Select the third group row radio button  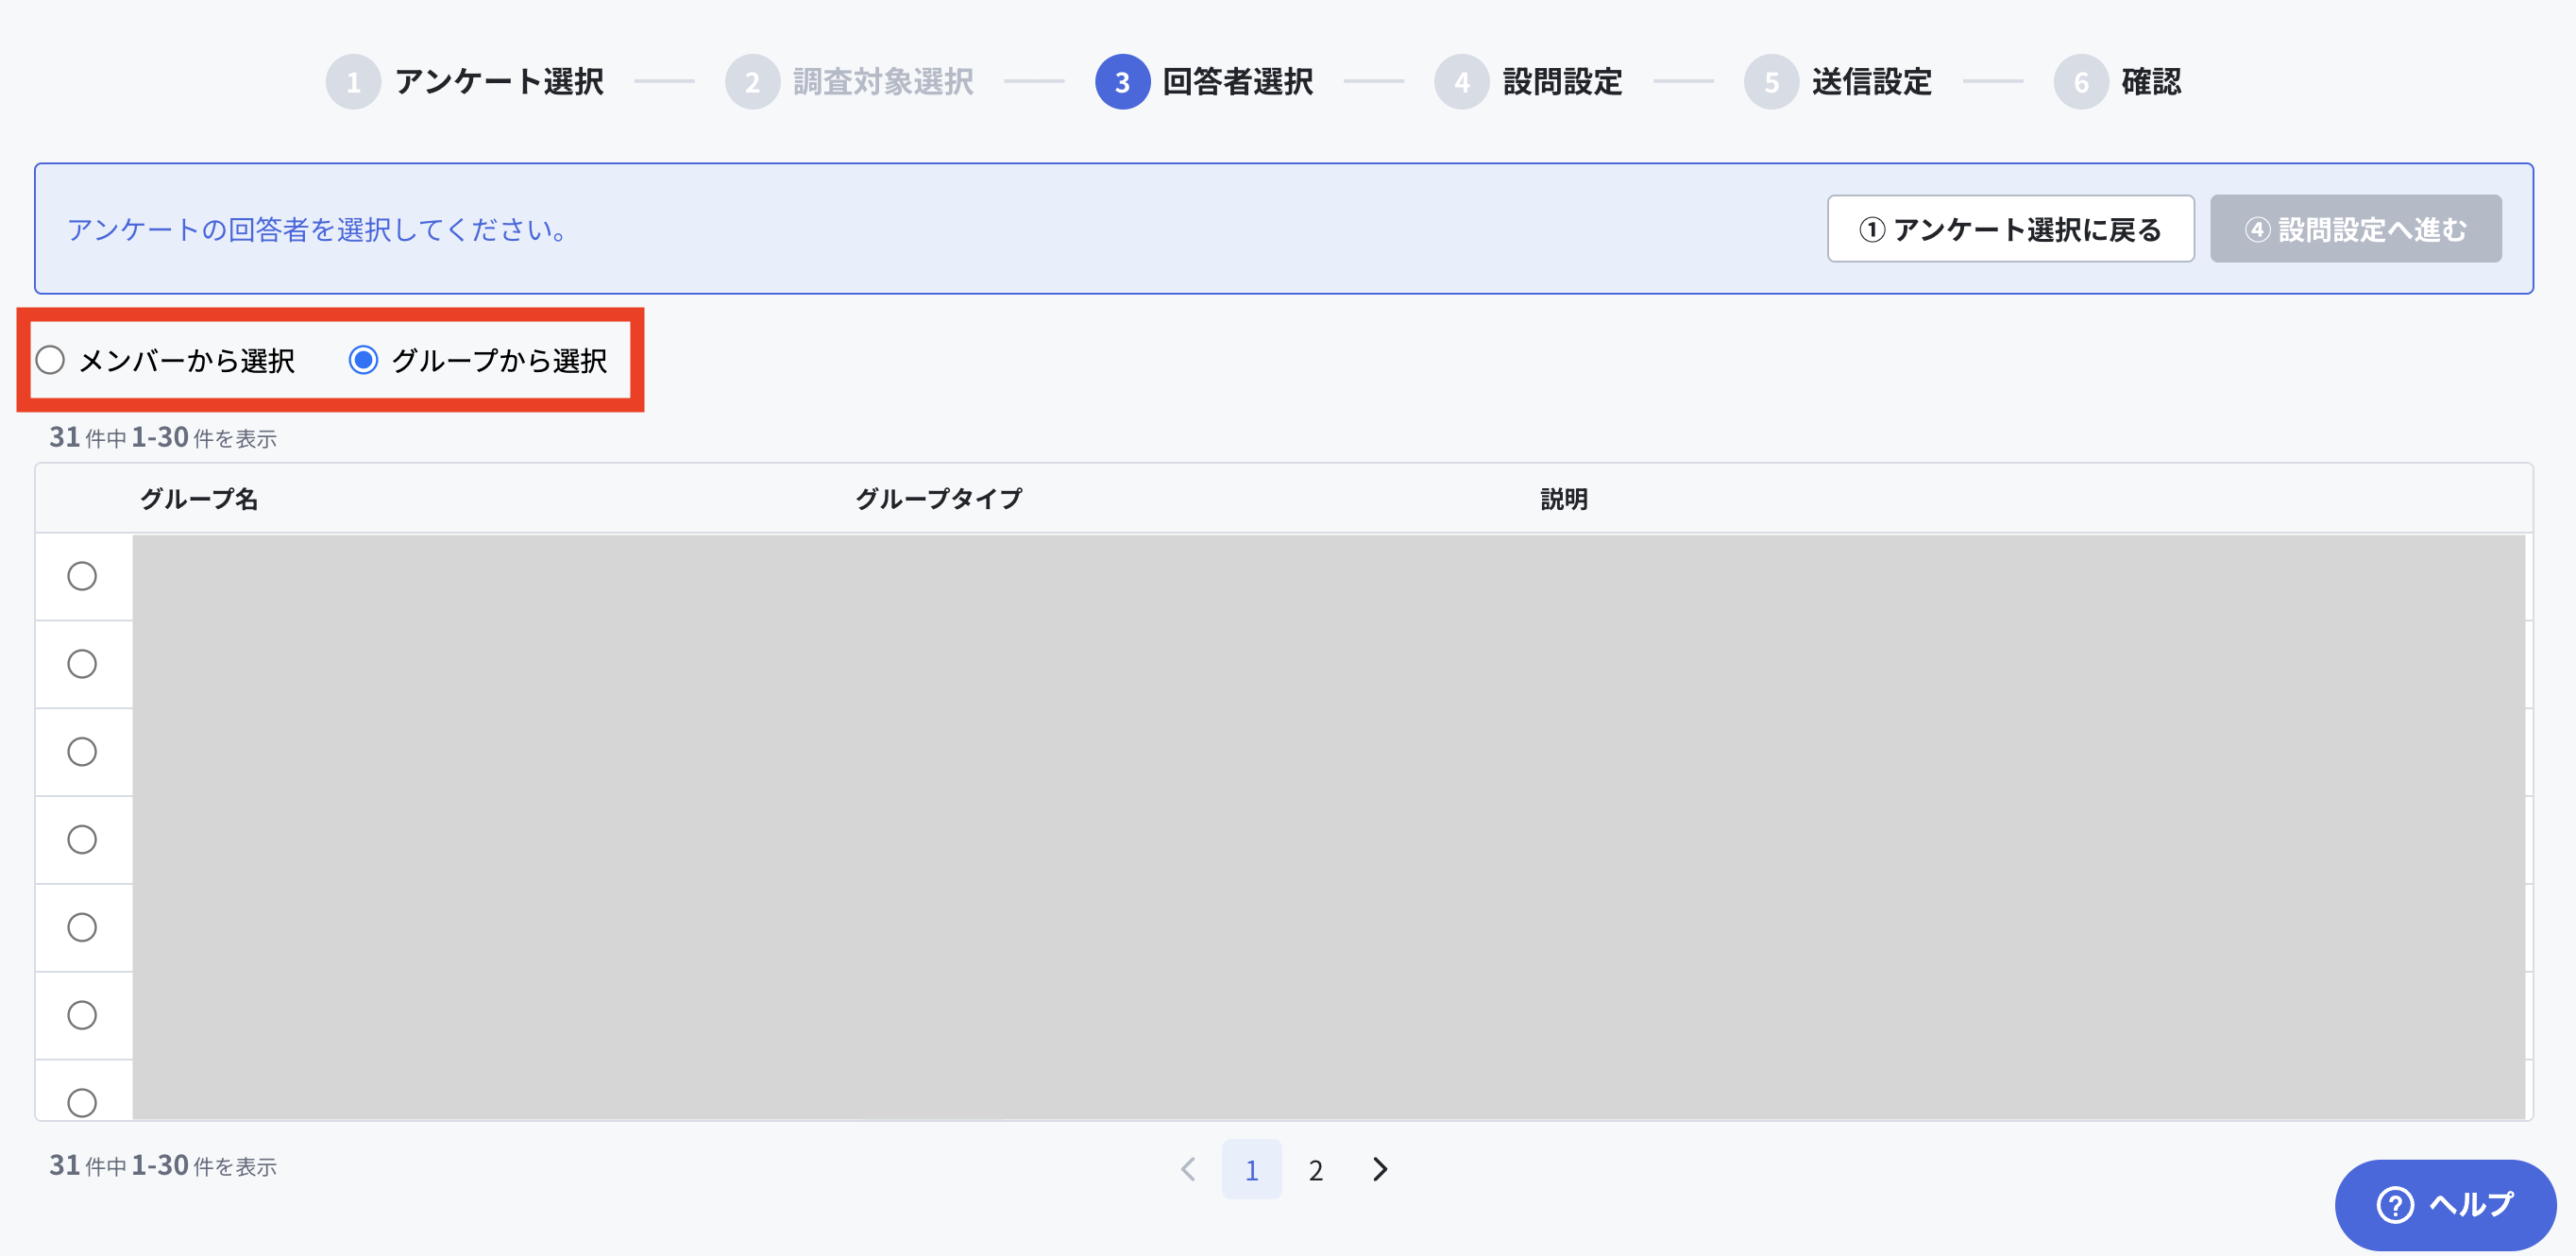coord(82,752)
